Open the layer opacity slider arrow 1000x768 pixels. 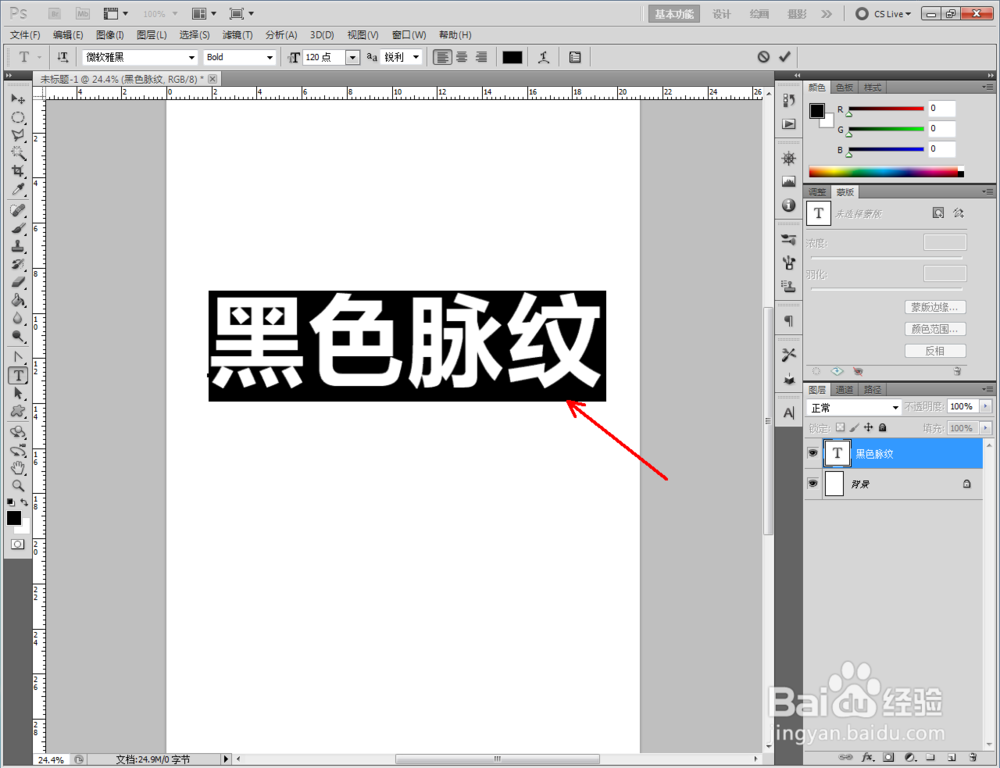pyautogui.click(x=986, y=406)
